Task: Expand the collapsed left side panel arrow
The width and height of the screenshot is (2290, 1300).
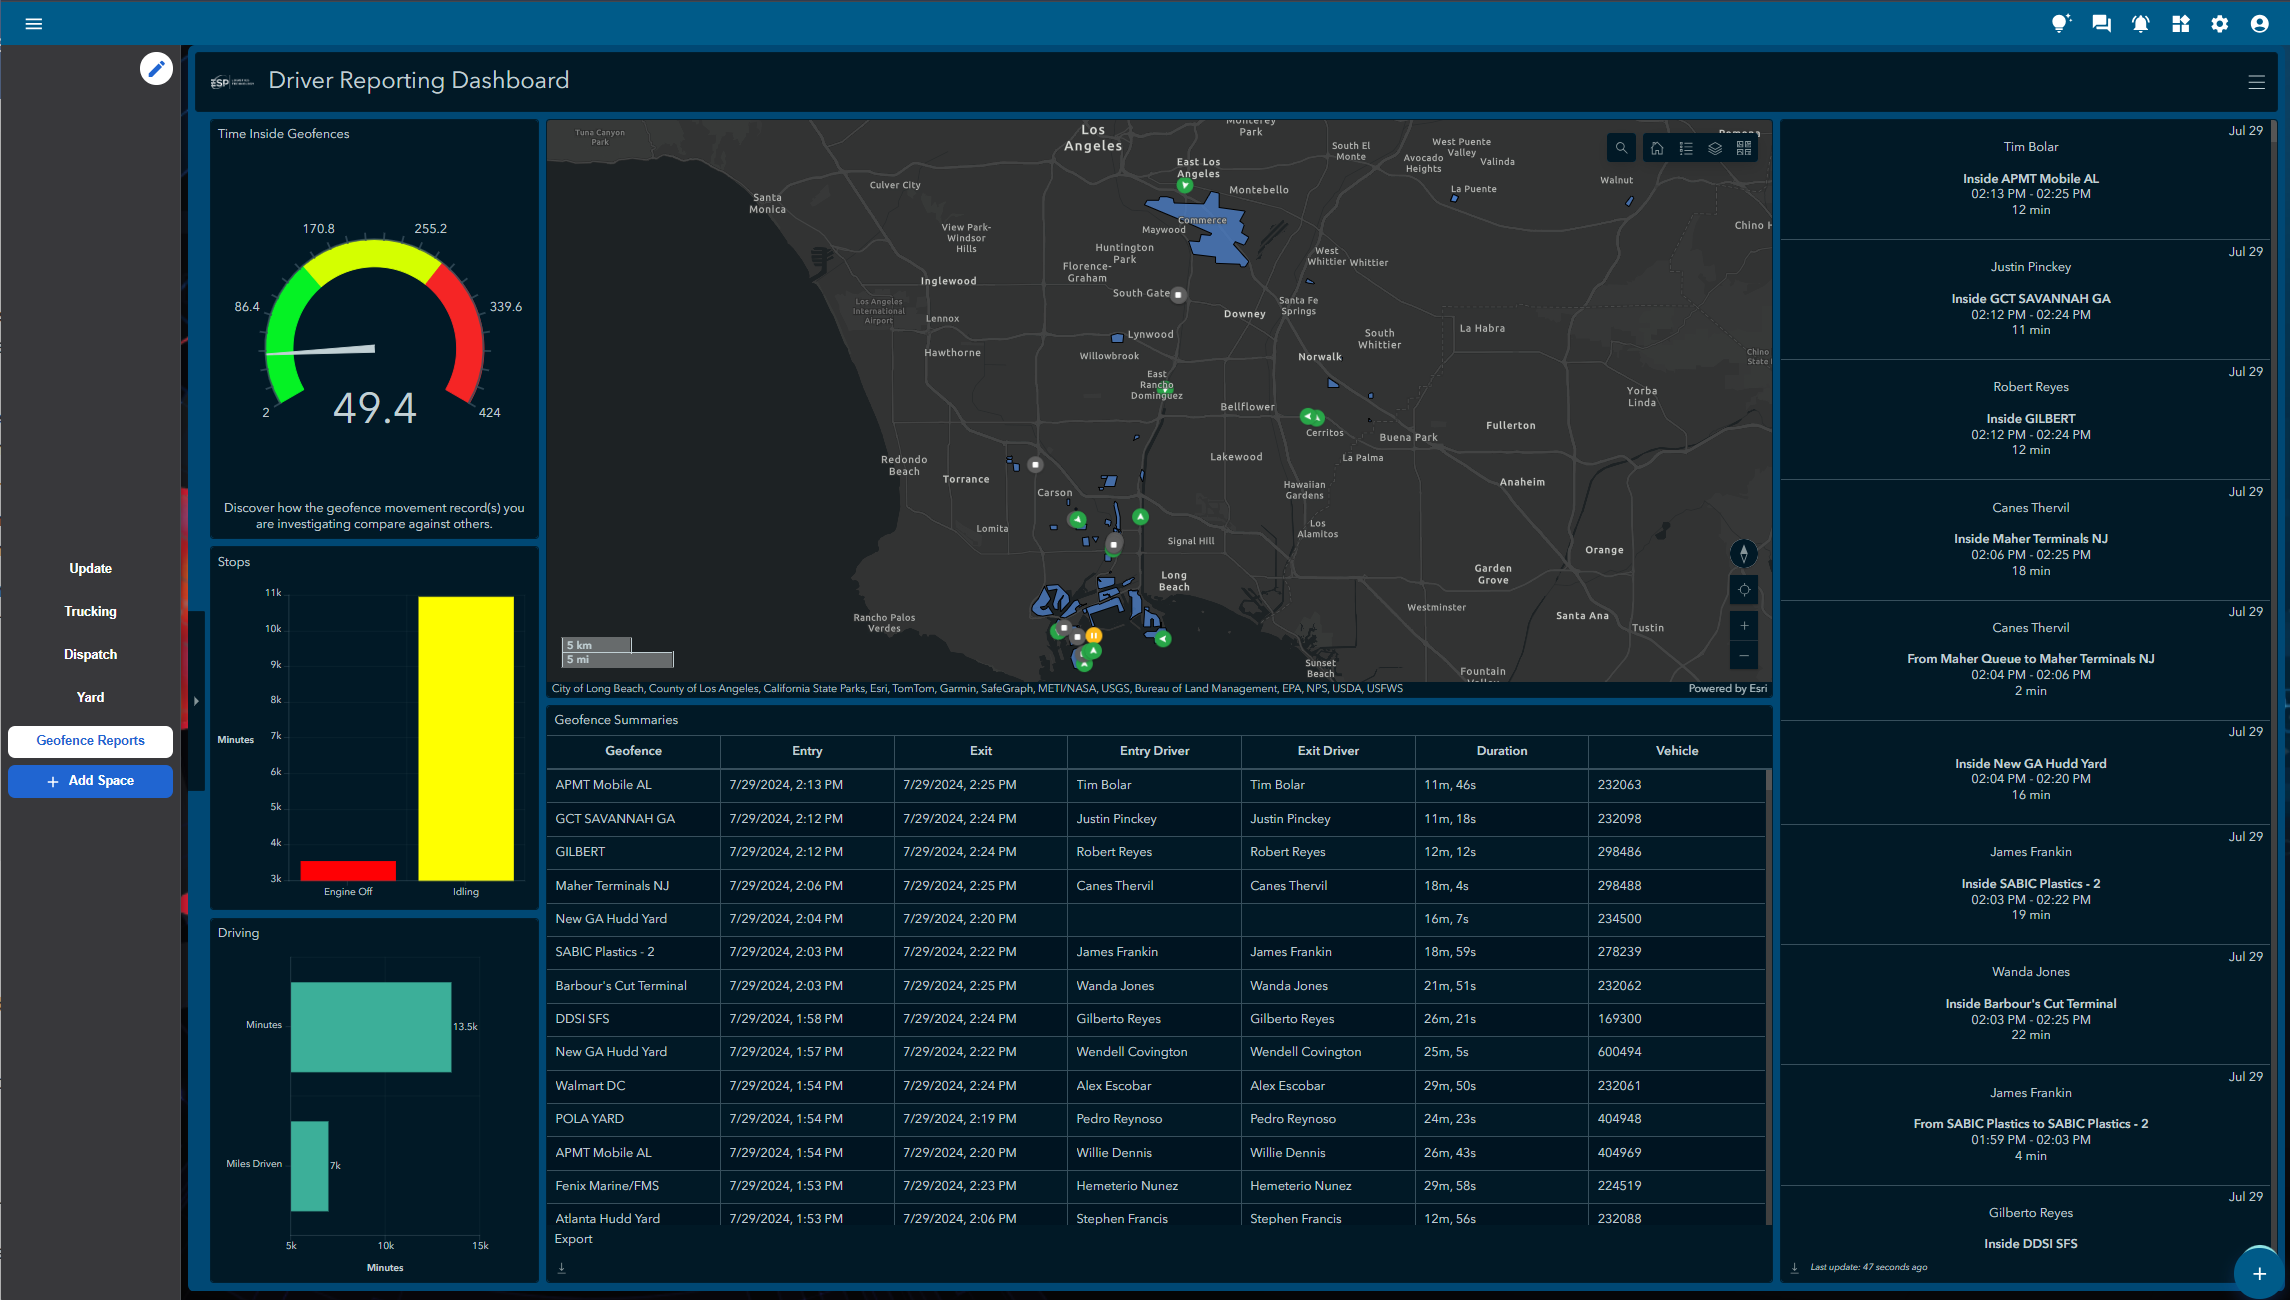Action: 196,701
